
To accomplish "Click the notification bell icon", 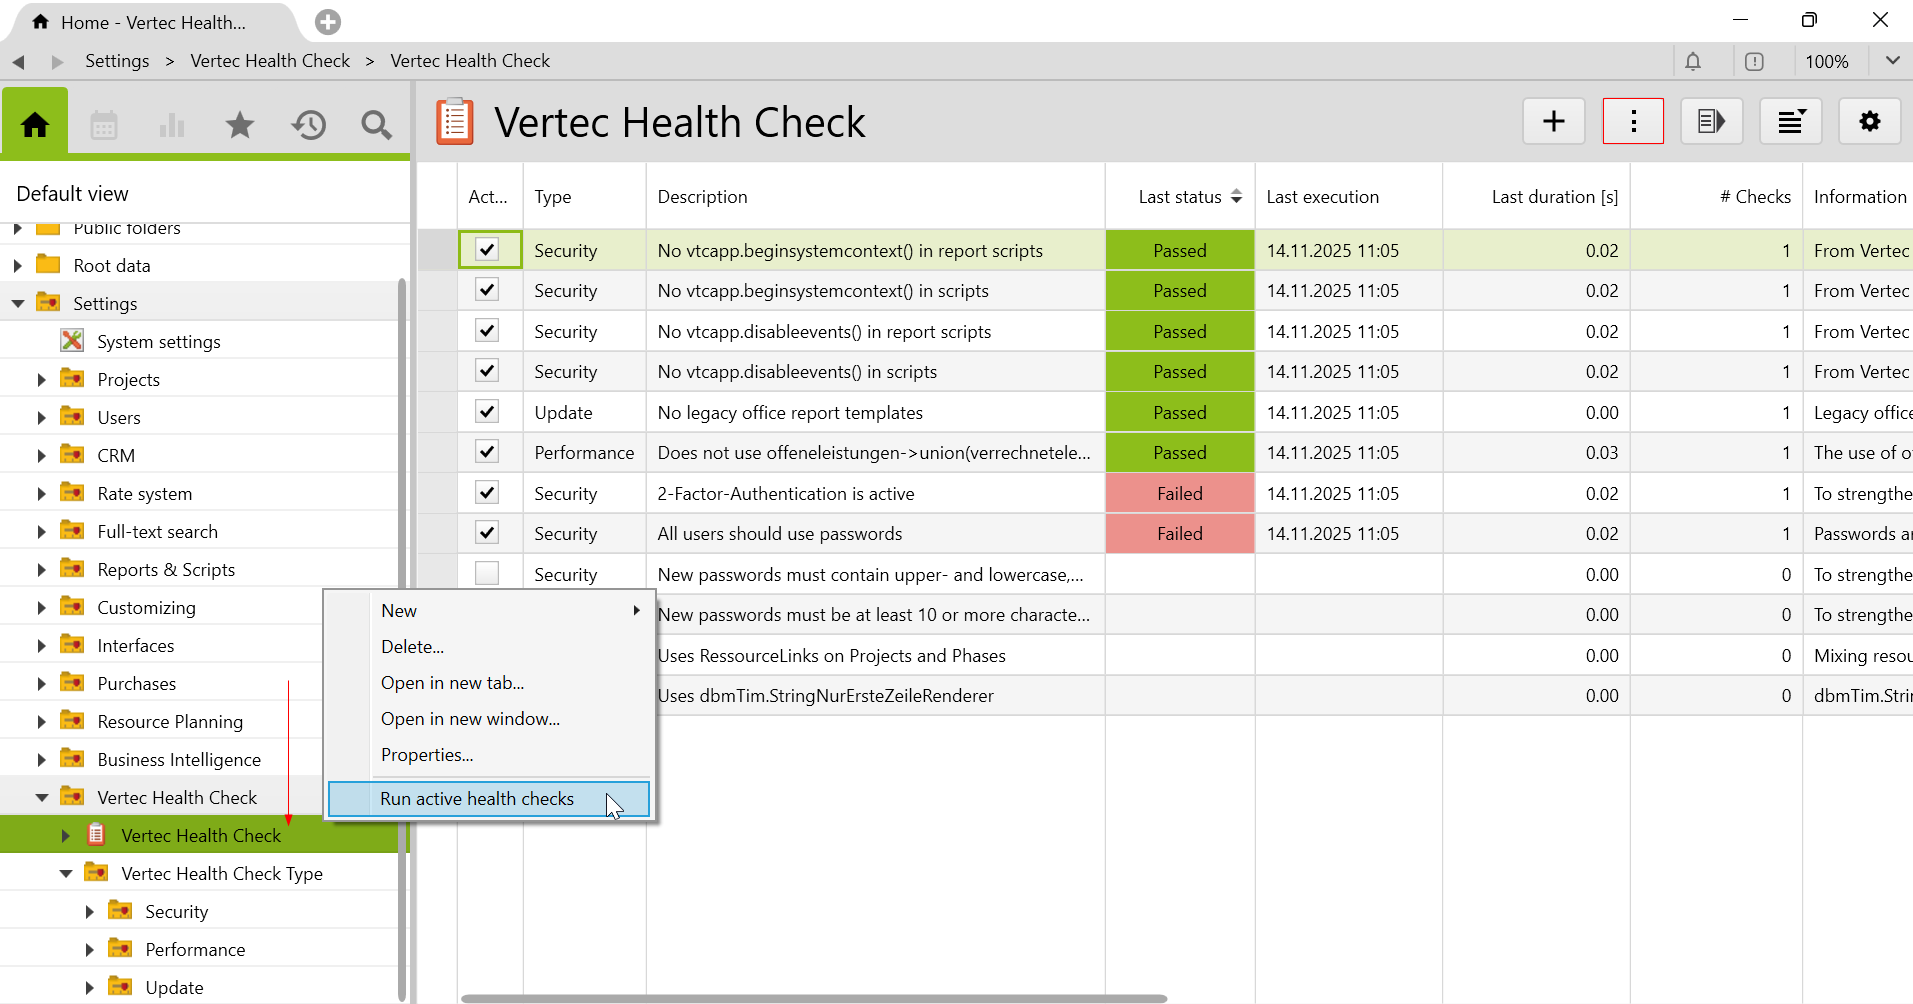I will point(1693,62).
